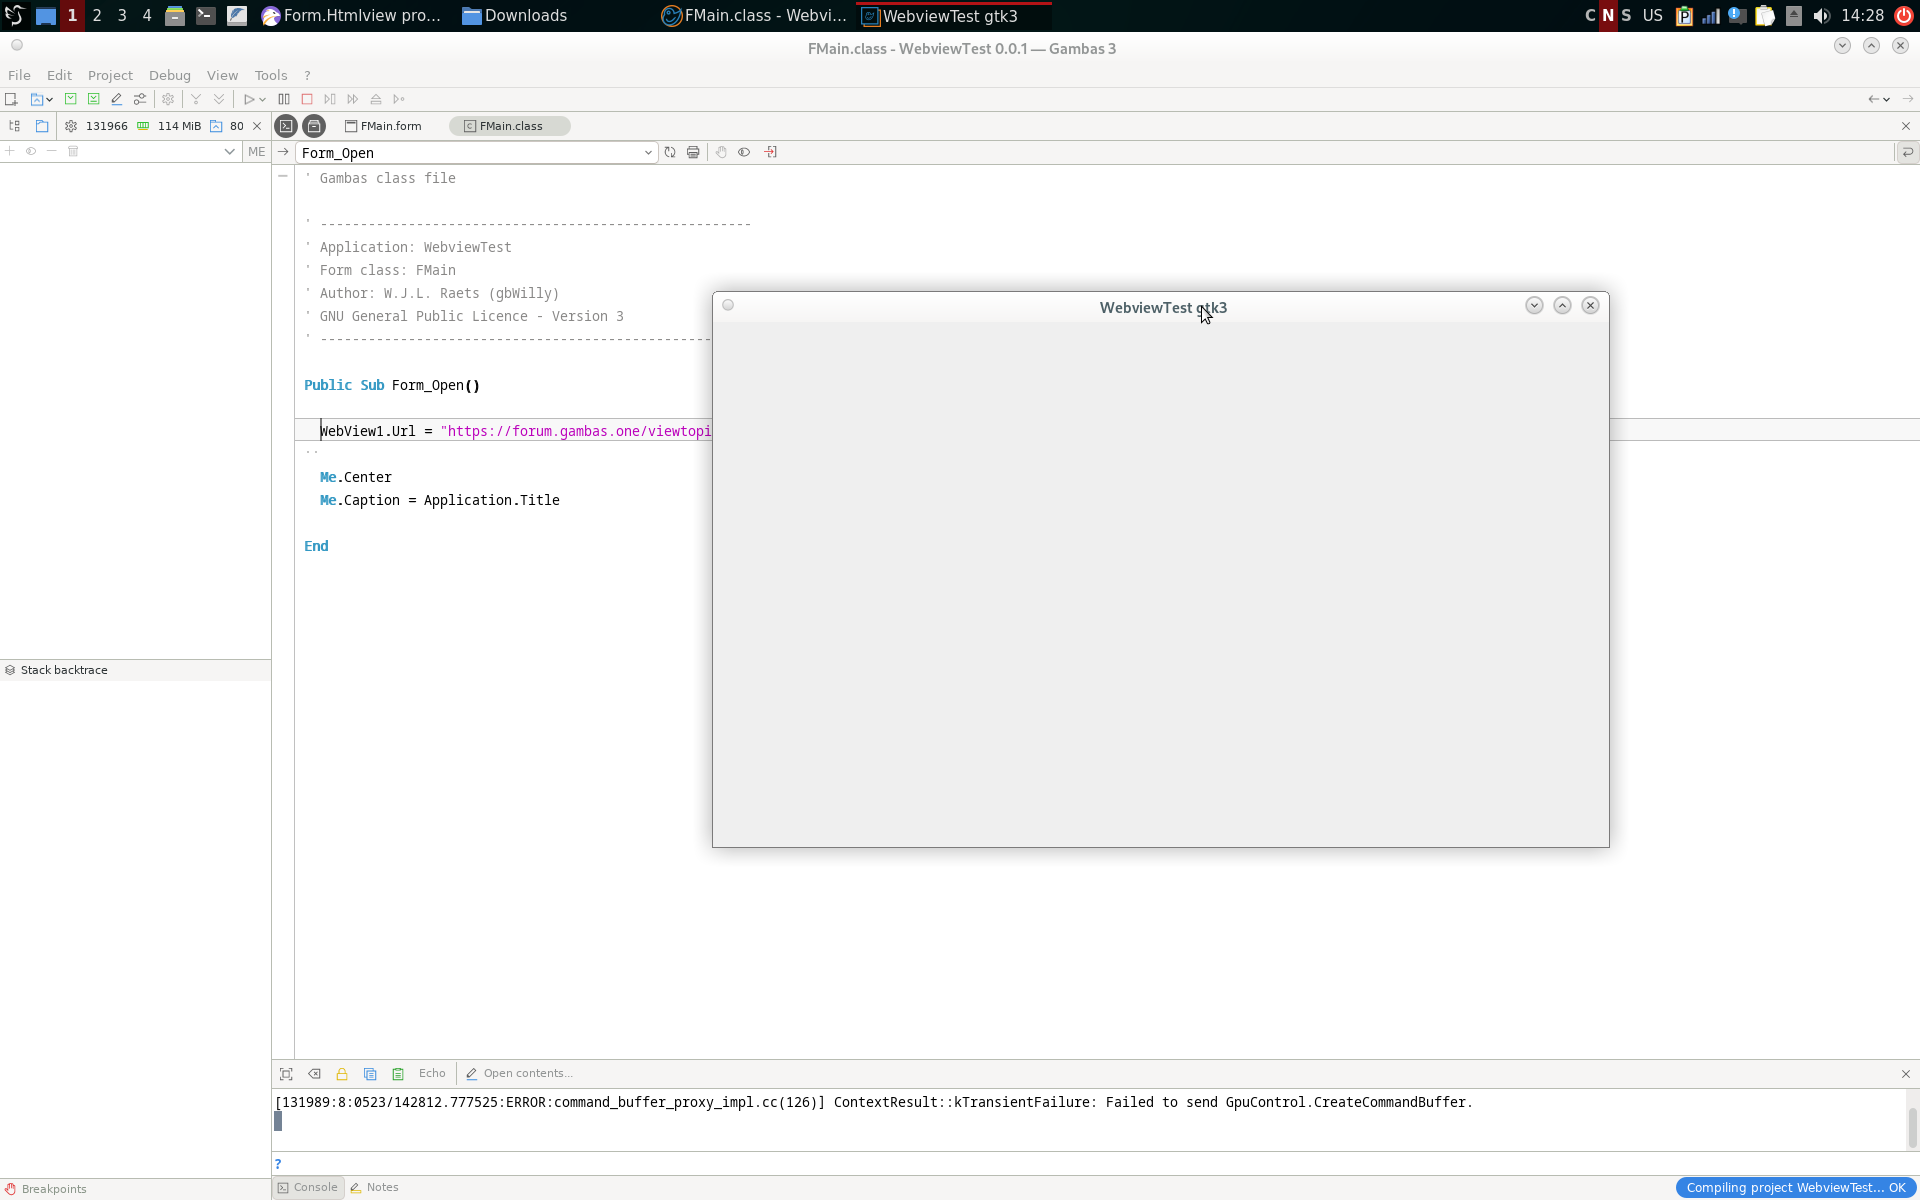Open Downloads window from taskbar
The image size is (1920, 1200).
coord(515,16)
